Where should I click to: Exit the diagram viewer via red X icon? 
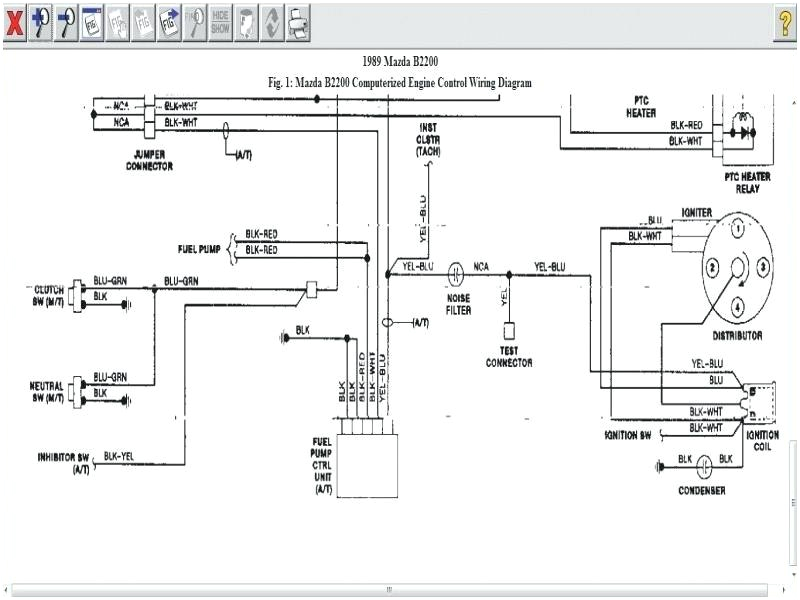click(13, 22)
